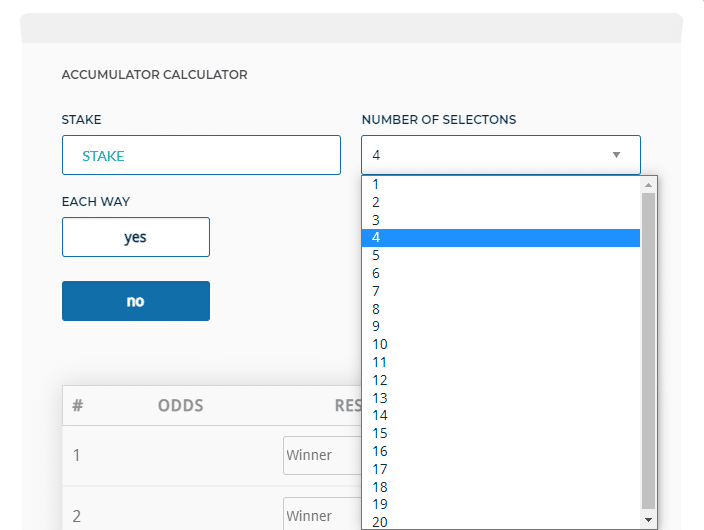This screenshot has height=530, width=704.
Task: Pick option 10 in the dropdown list
Action: pyautogui.click(x=501, y=344)
